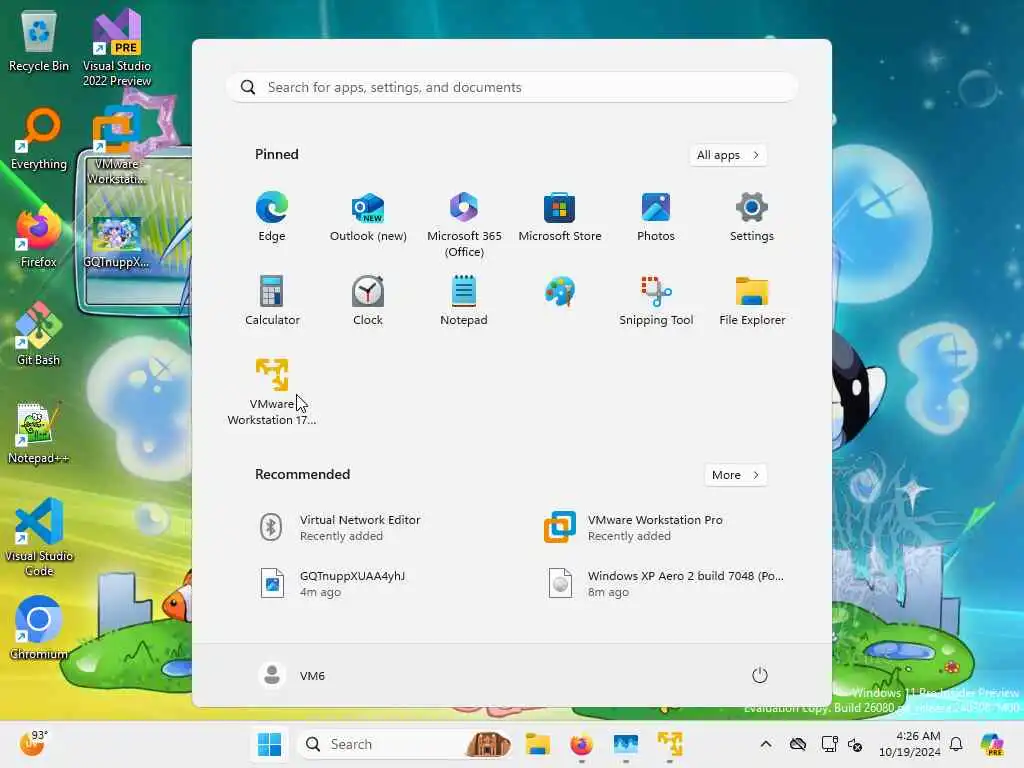
Task: Launch Outlook (new) pinned app
Action: (x=368, y=217)
